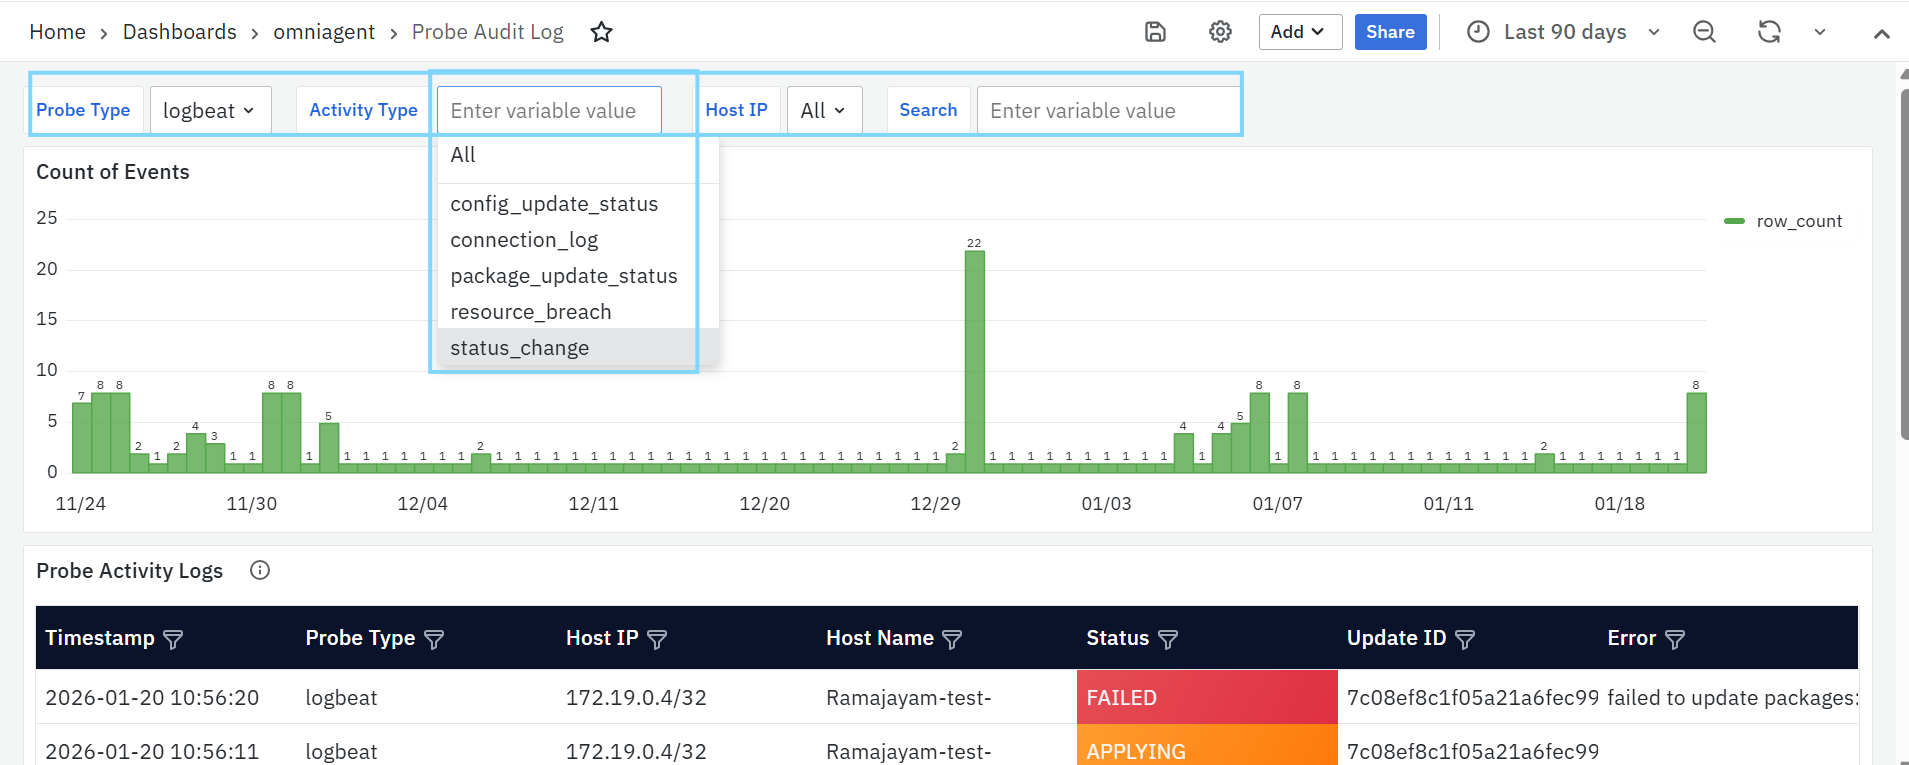Choose connection_log from the list
The width and height of the screenshot is (1909, 765).
(524, 240)
